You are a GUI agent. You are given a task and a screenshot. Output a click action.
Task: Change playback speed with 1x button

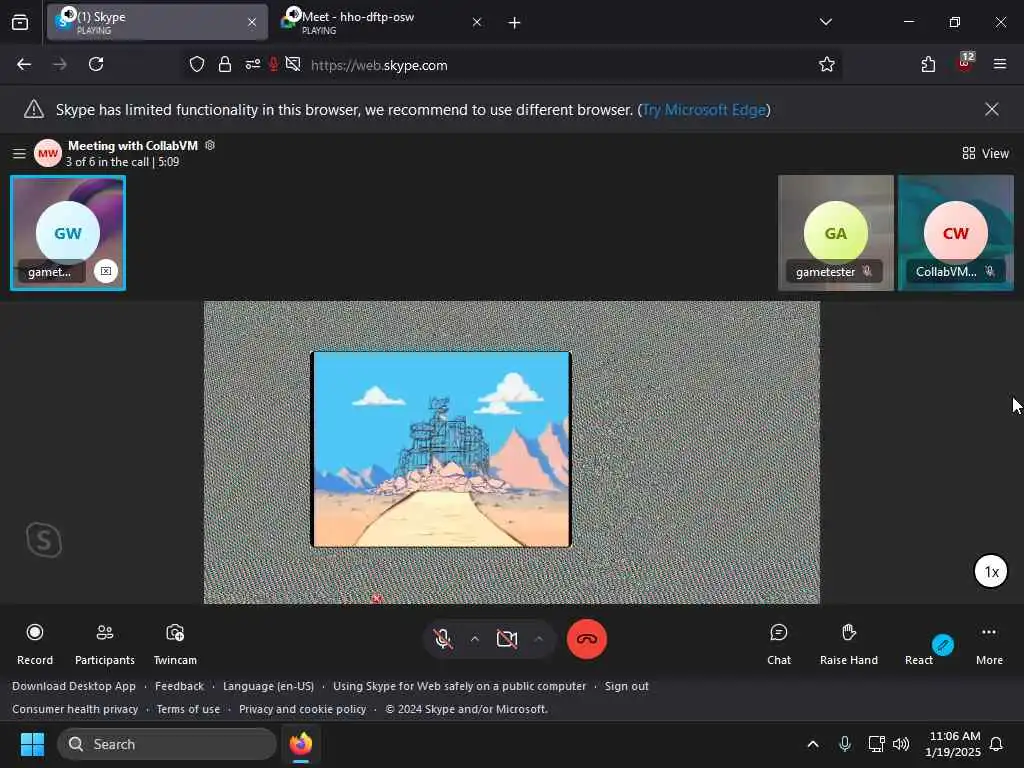[x=991, y=571]
